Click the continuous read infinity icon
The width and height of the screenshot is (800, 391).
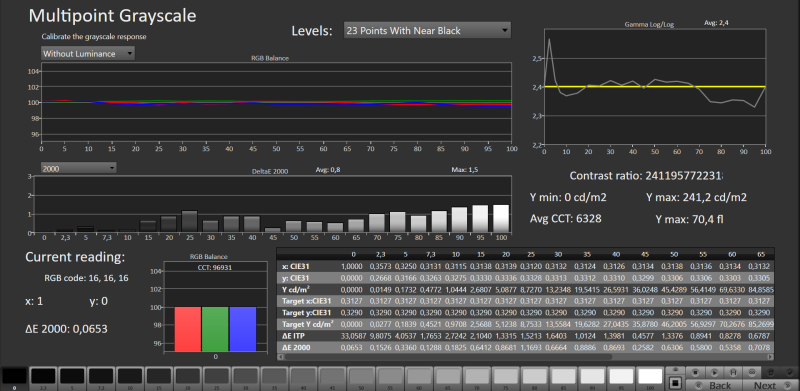[x=752, y=373]
